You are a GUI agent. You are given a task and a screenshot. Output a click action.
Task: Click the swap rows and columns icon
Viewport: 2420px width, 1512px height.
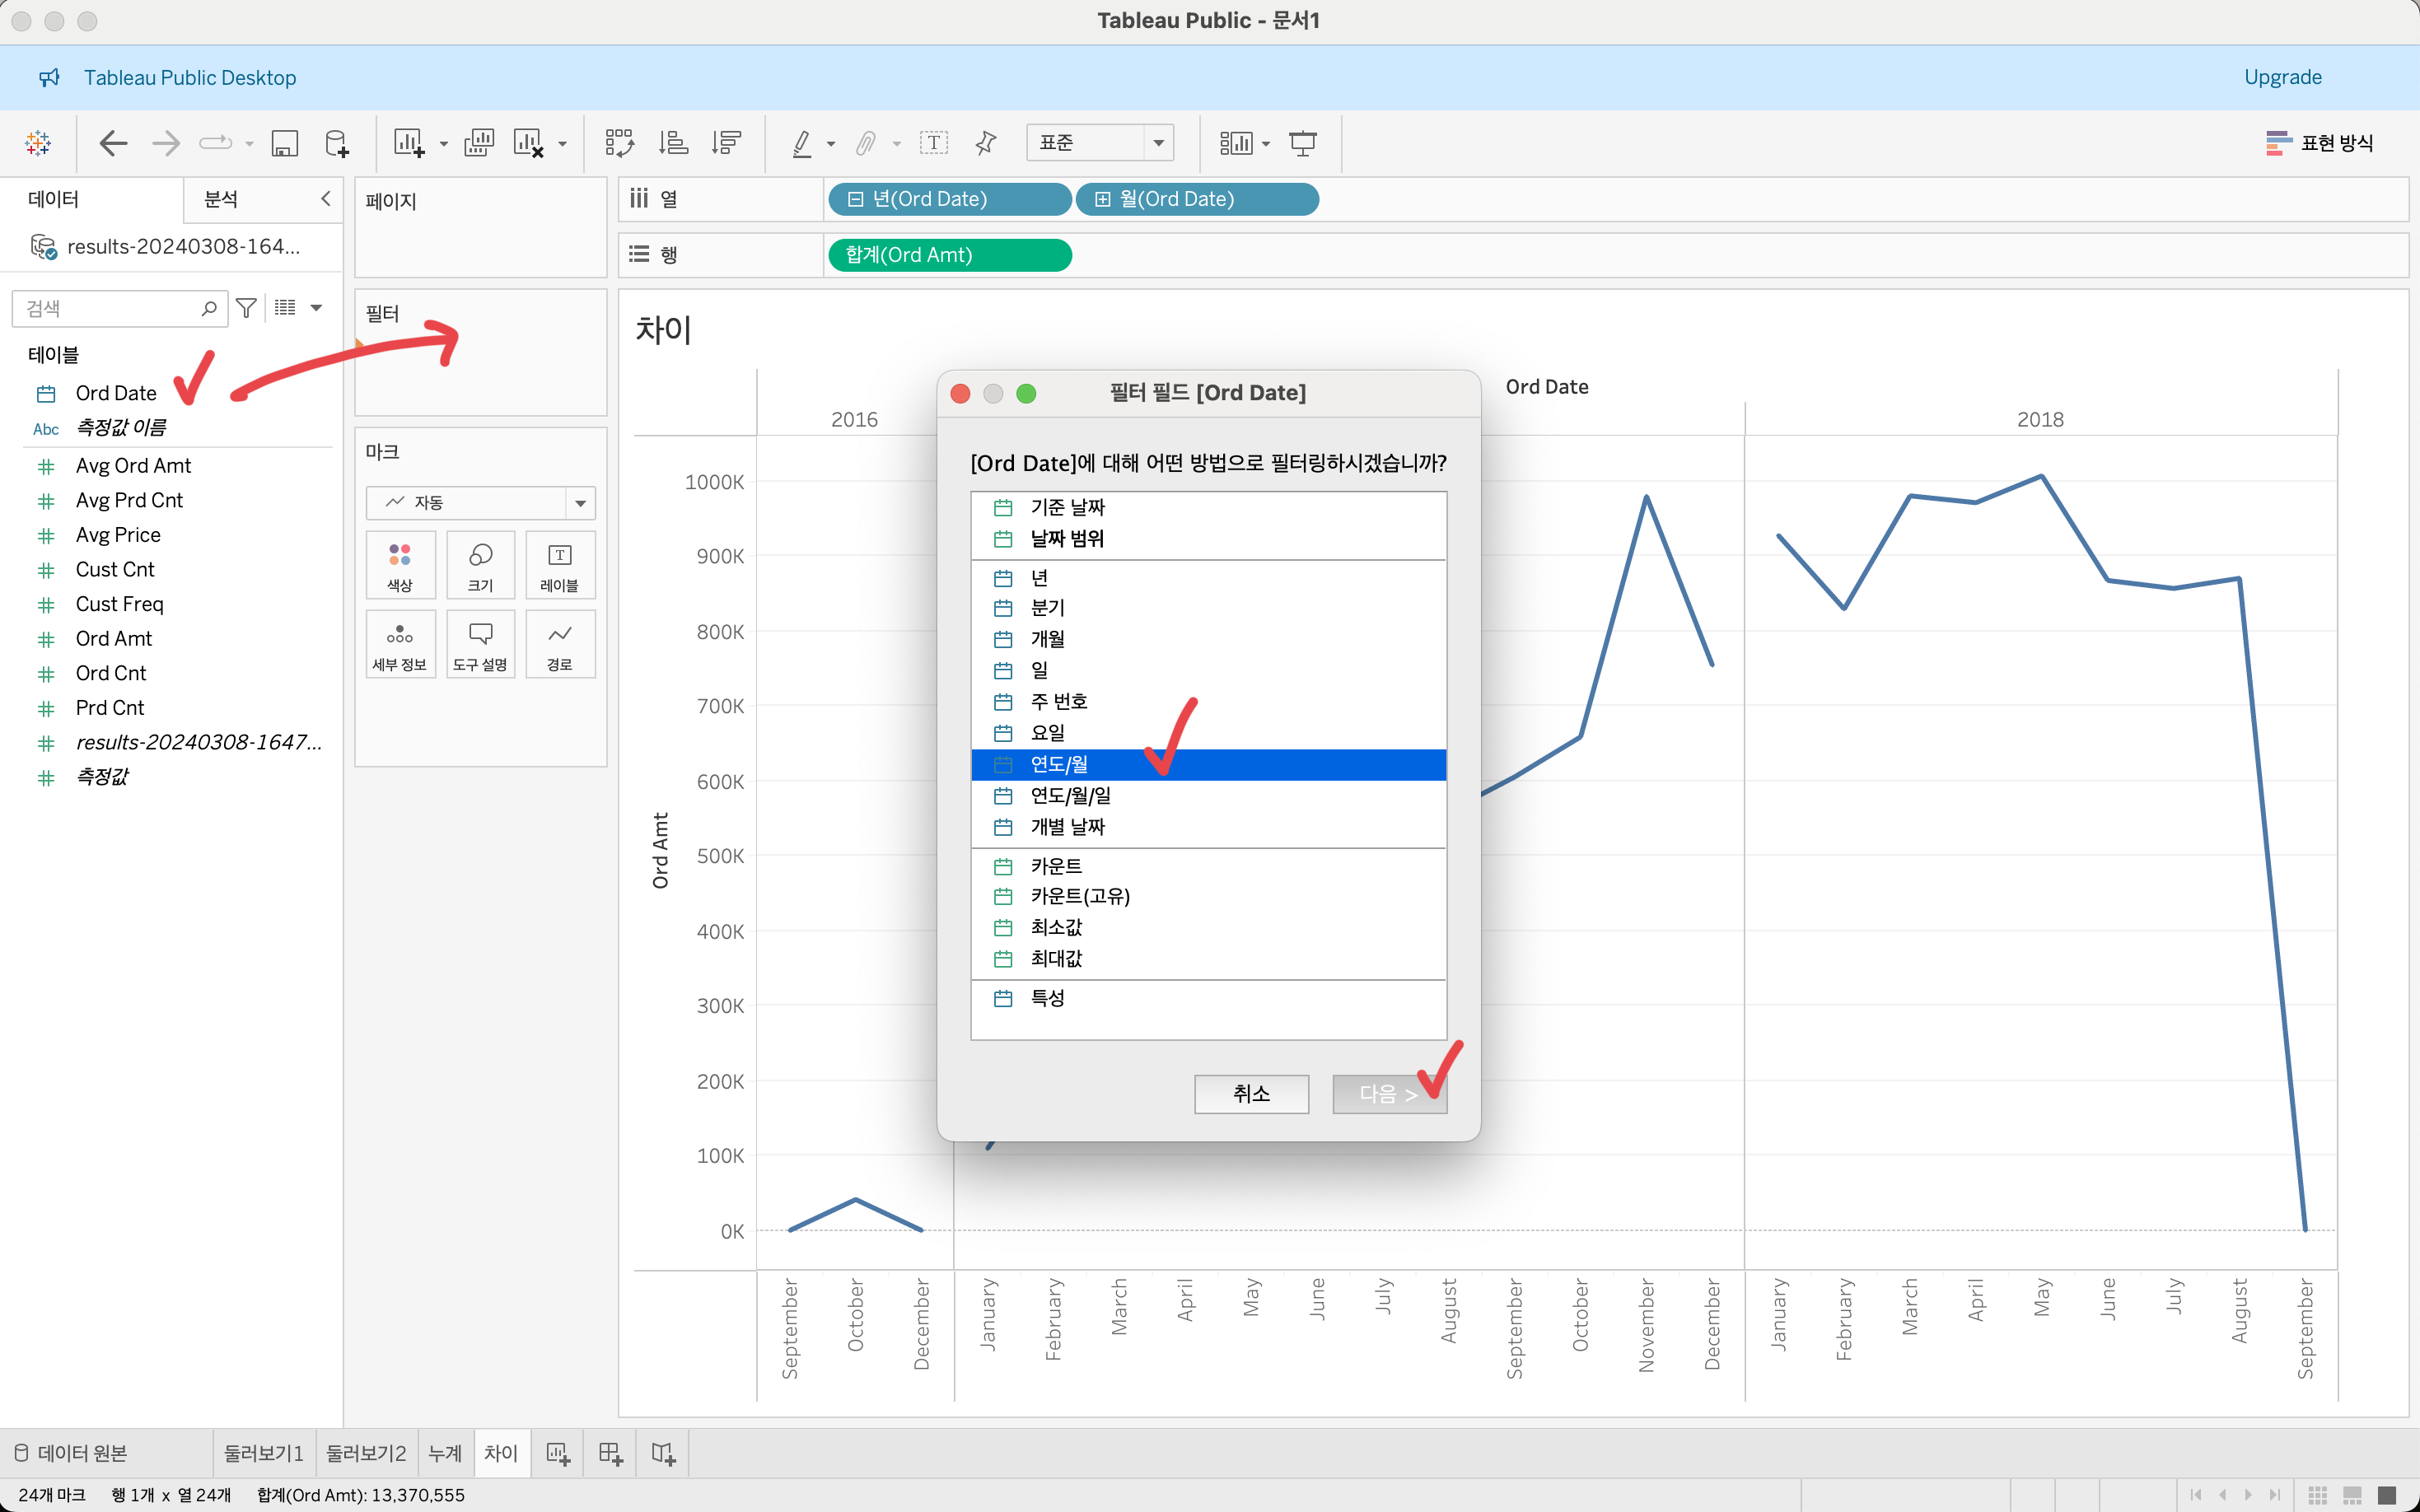click(x=619, y=143)
